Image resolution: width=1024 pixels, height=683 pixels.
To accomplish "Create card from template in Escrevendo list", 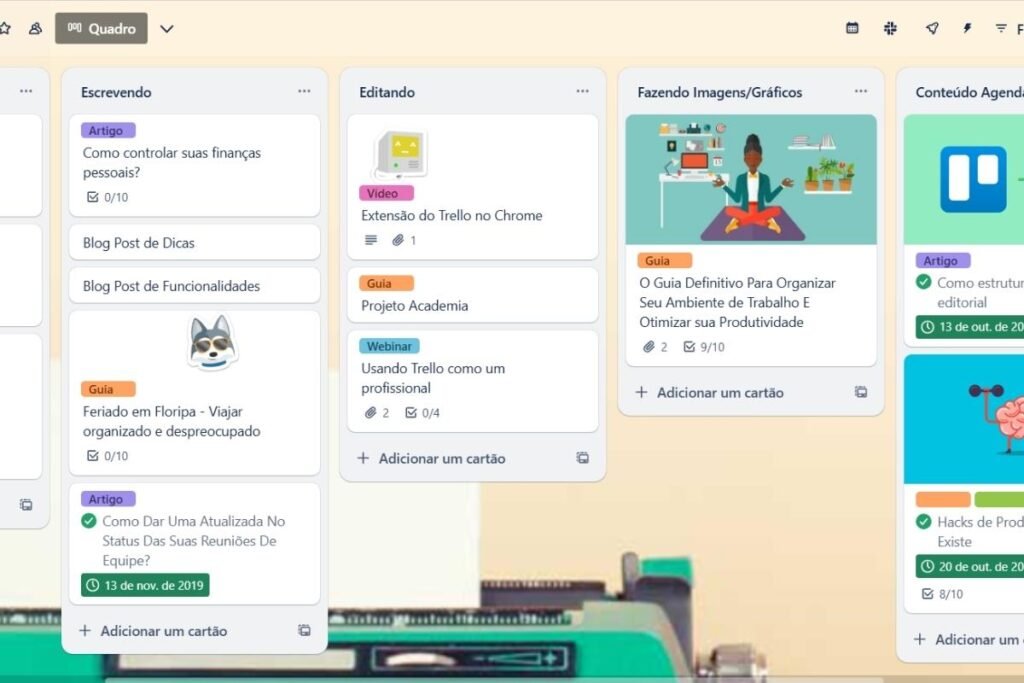I will 304,631.
